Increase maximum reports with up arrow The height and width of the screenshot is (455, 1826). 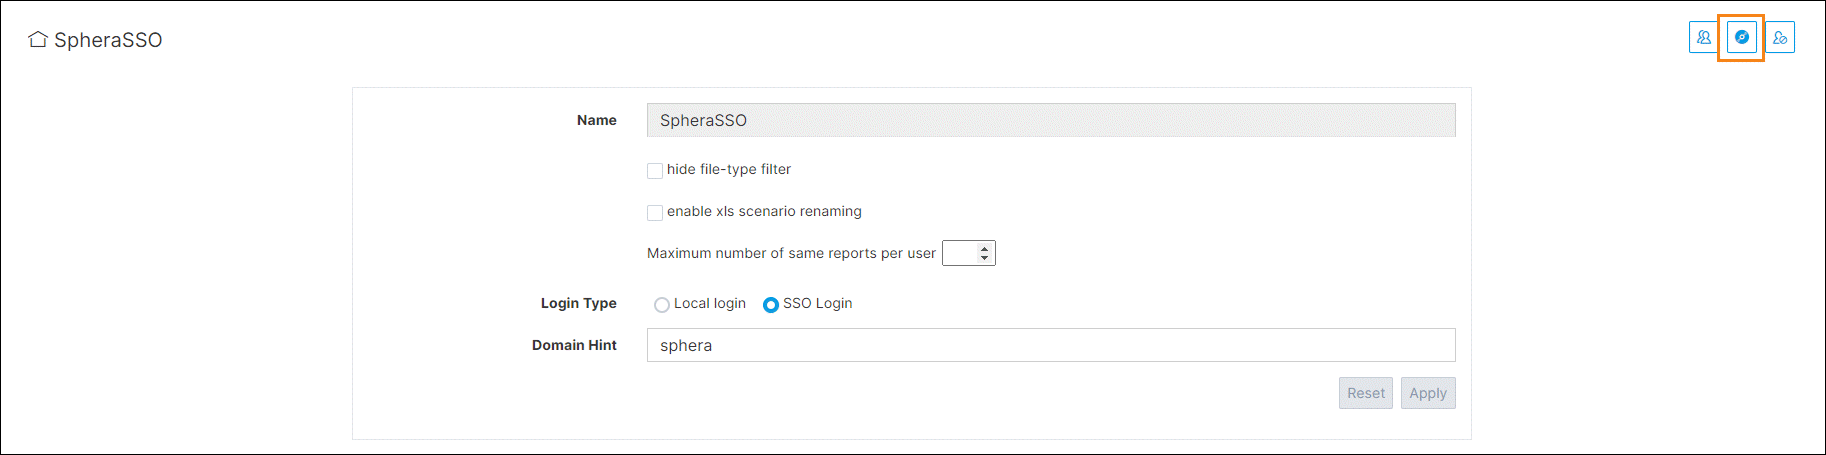(x=985, y=248)
